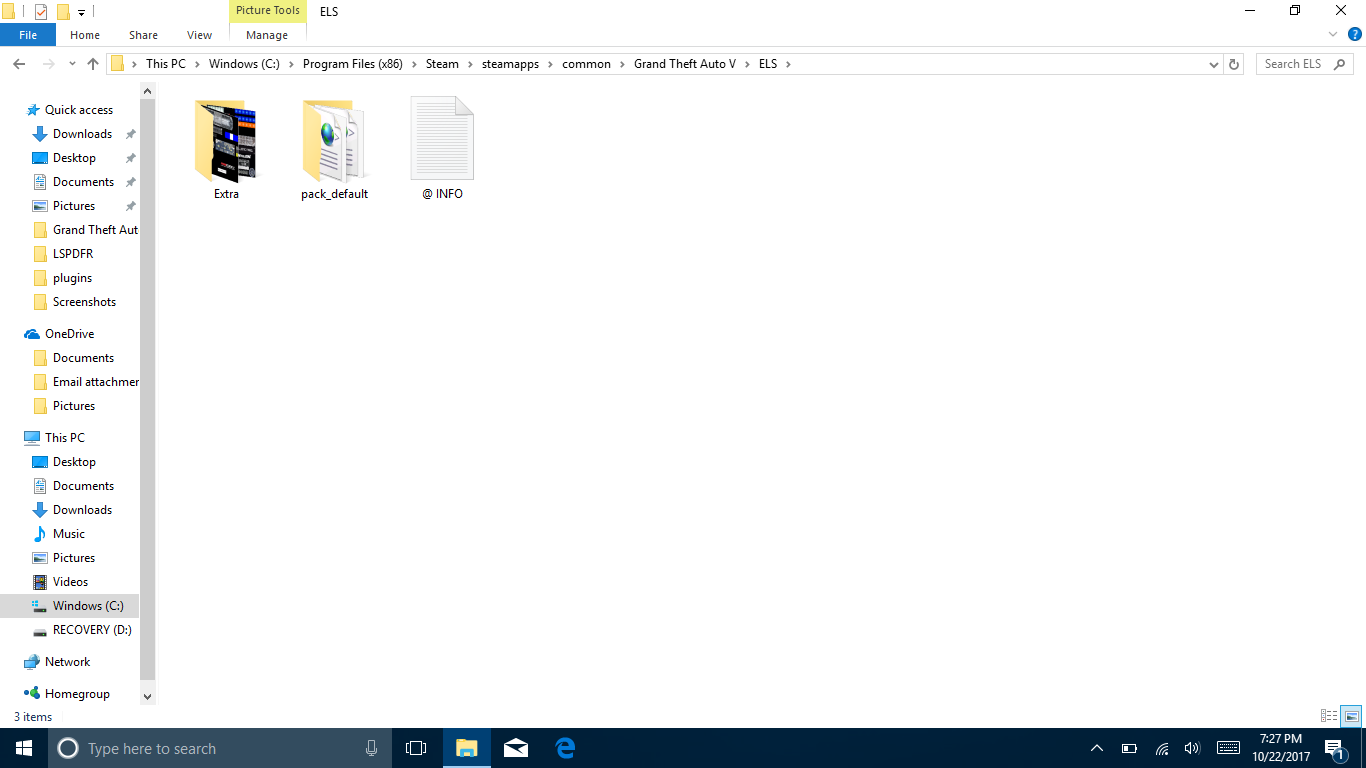Open Videos under This PC

[70, 582]
